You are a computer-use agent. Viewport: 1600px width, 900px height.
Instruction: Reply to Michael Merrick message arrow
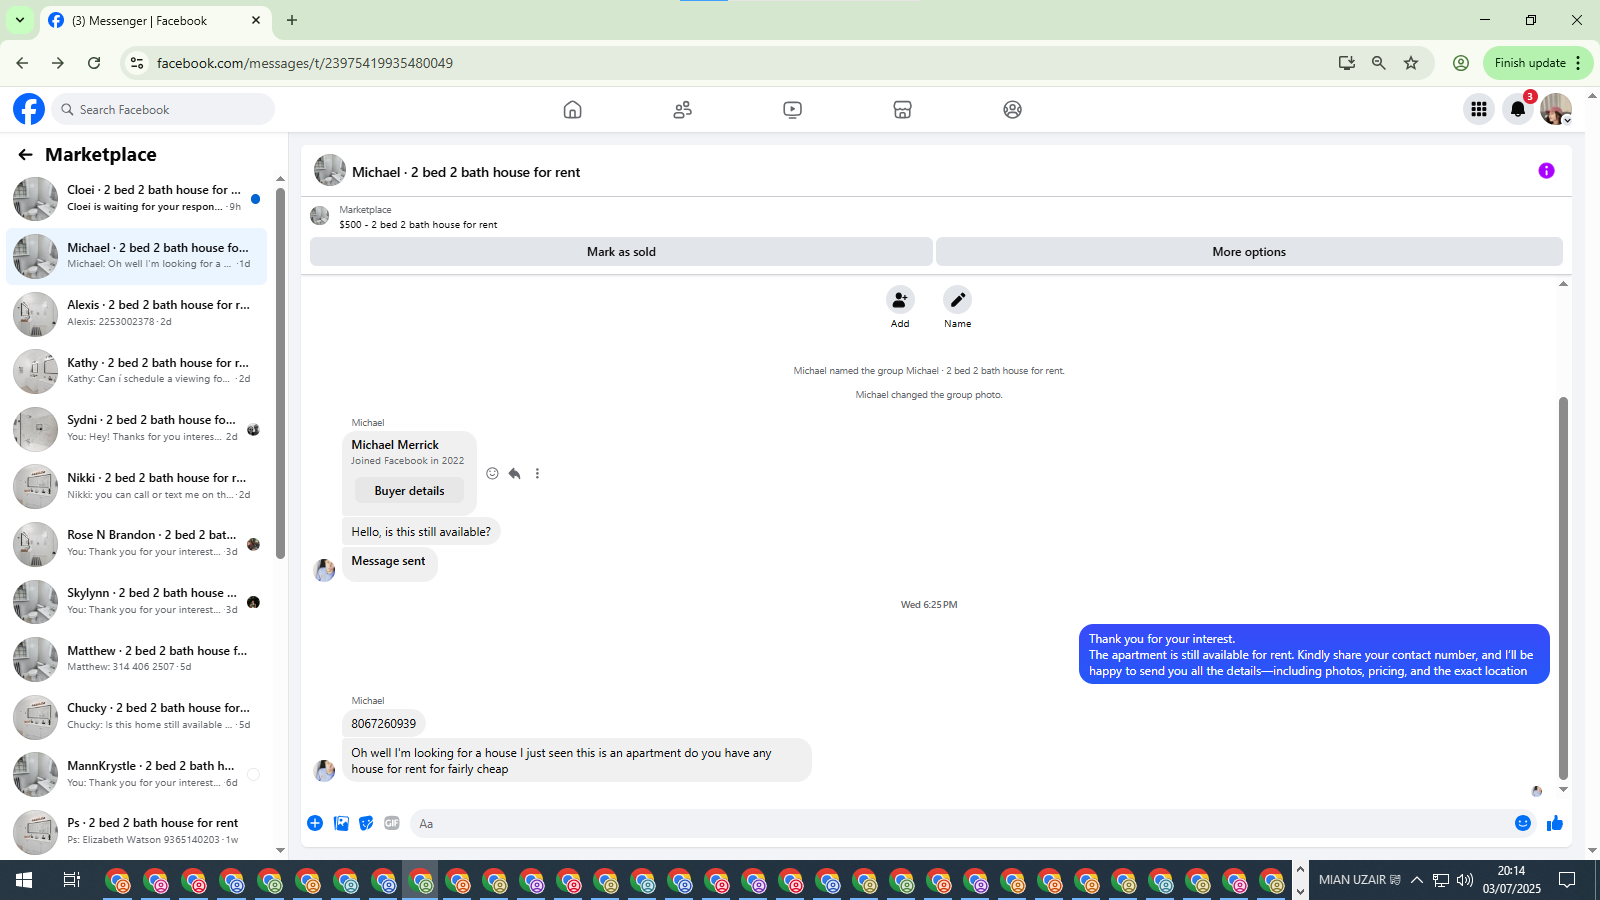pos(514,474)
